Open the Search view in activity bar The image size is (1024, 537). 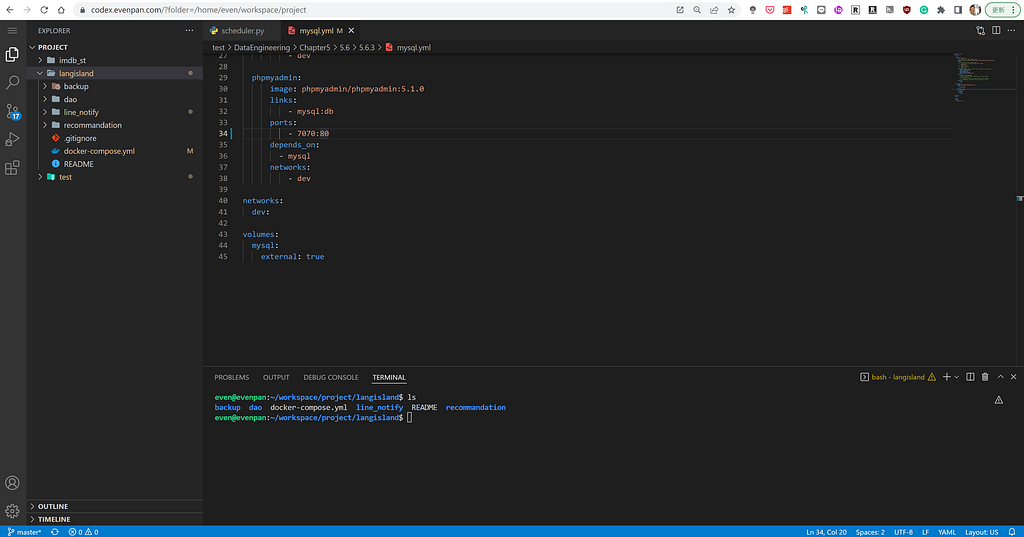(12, 82)
